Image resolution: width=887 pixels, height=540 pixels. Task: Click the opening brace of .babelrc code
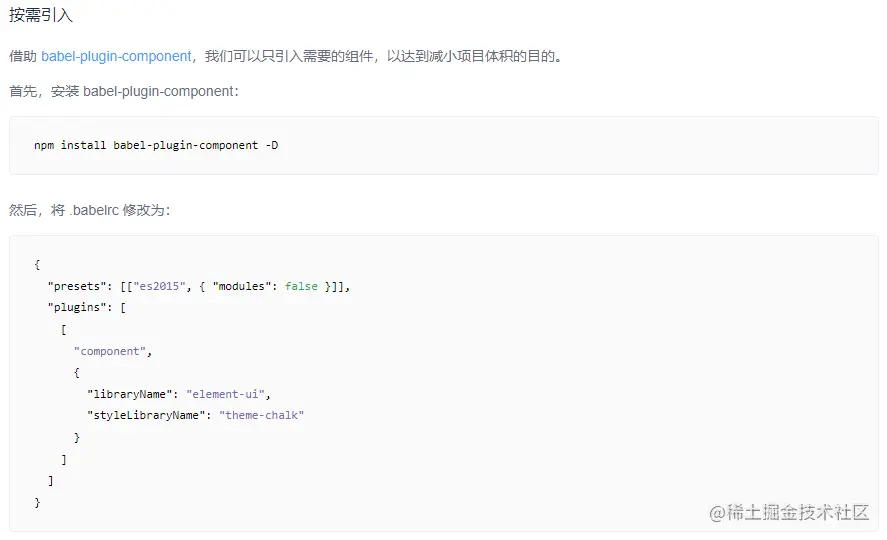(x=37, y=264)
